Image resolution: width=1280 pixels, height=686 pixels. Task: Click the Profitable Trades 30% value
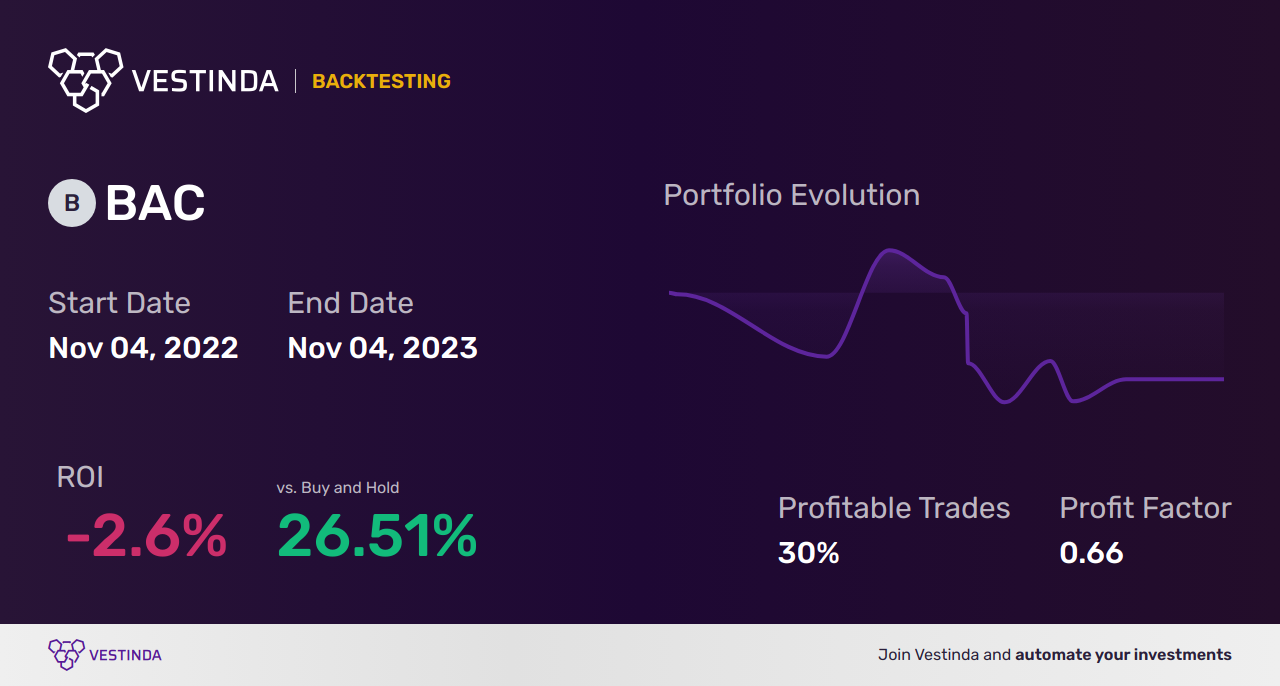click(808, 552)
